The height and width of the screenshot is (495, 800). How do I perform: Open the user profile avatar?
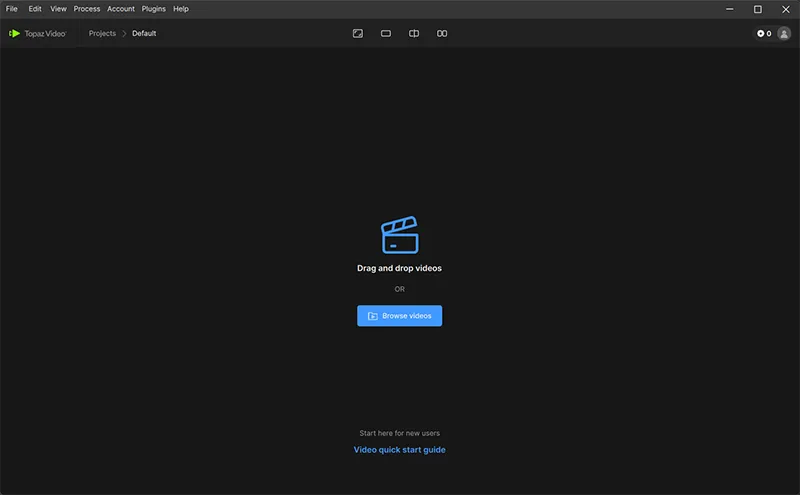point(784,34)
